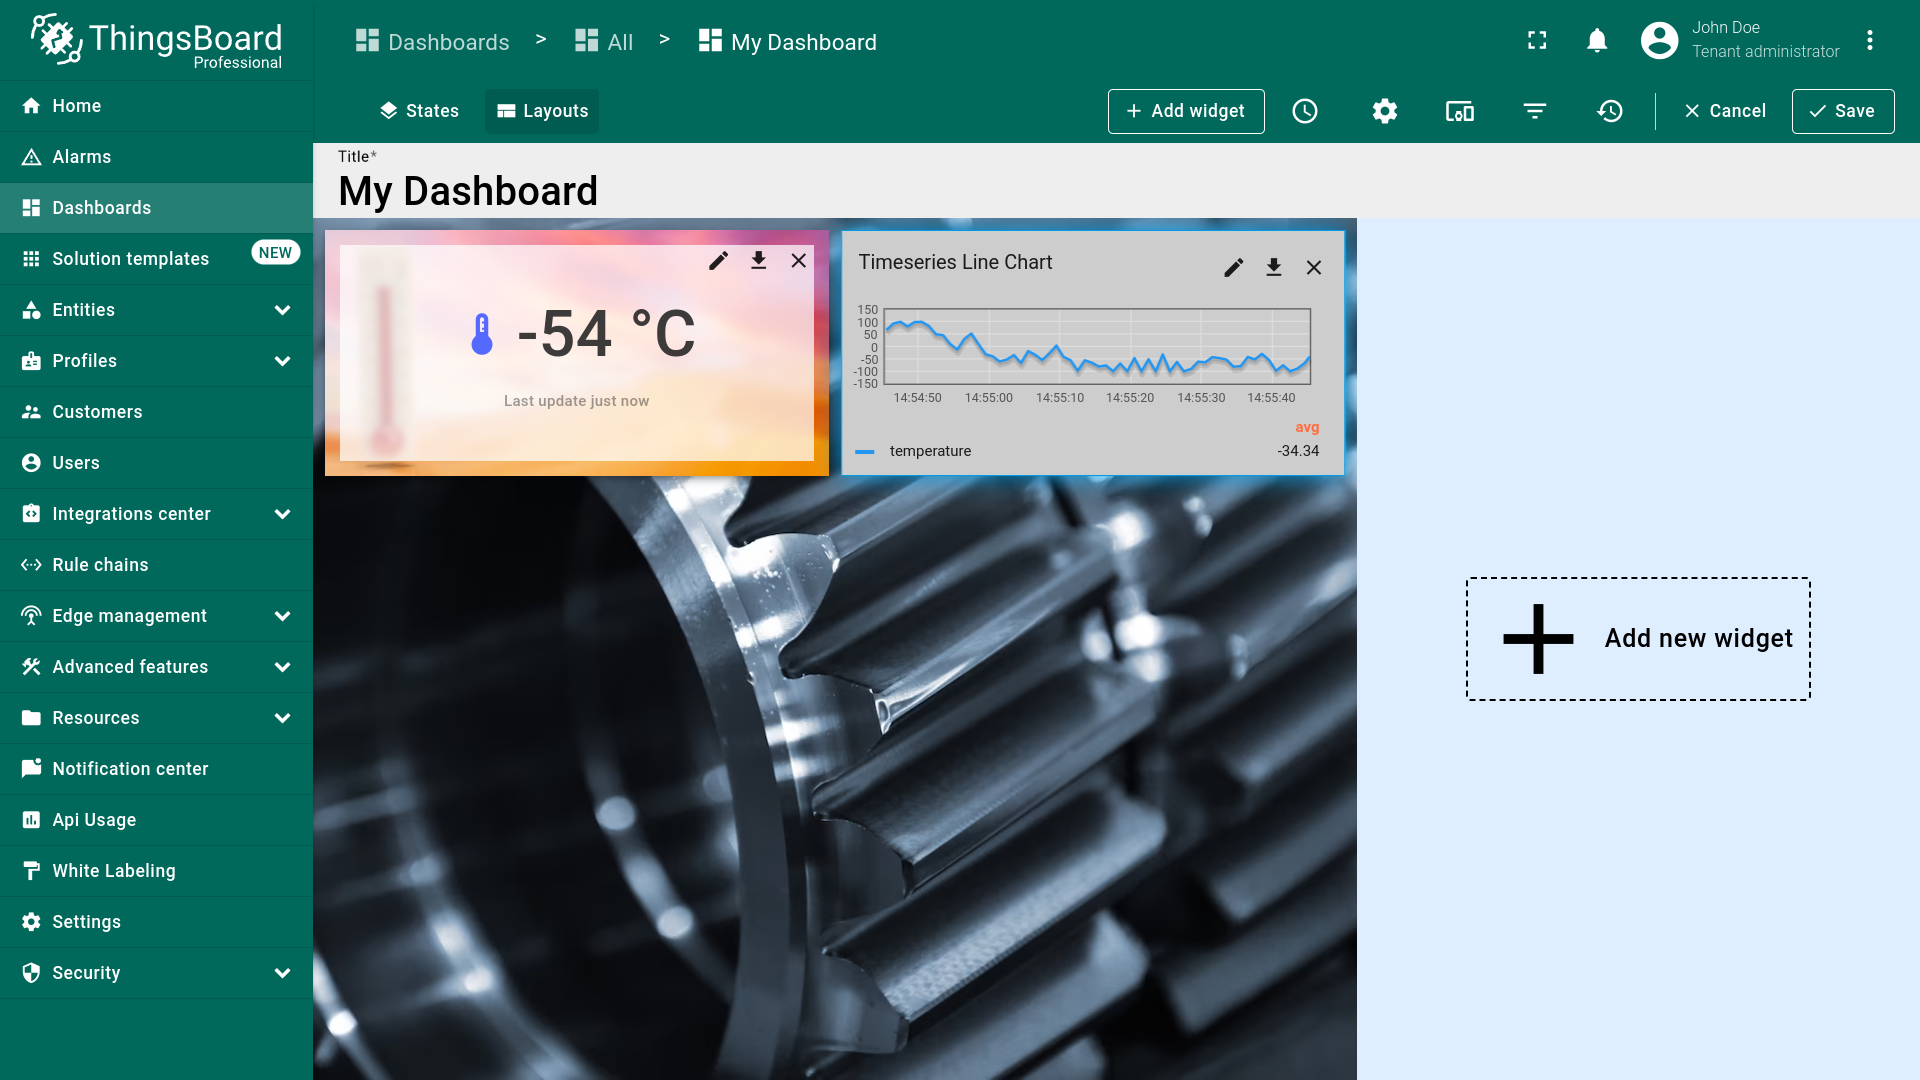Open the user options kebab menu

click(1869, 41)
